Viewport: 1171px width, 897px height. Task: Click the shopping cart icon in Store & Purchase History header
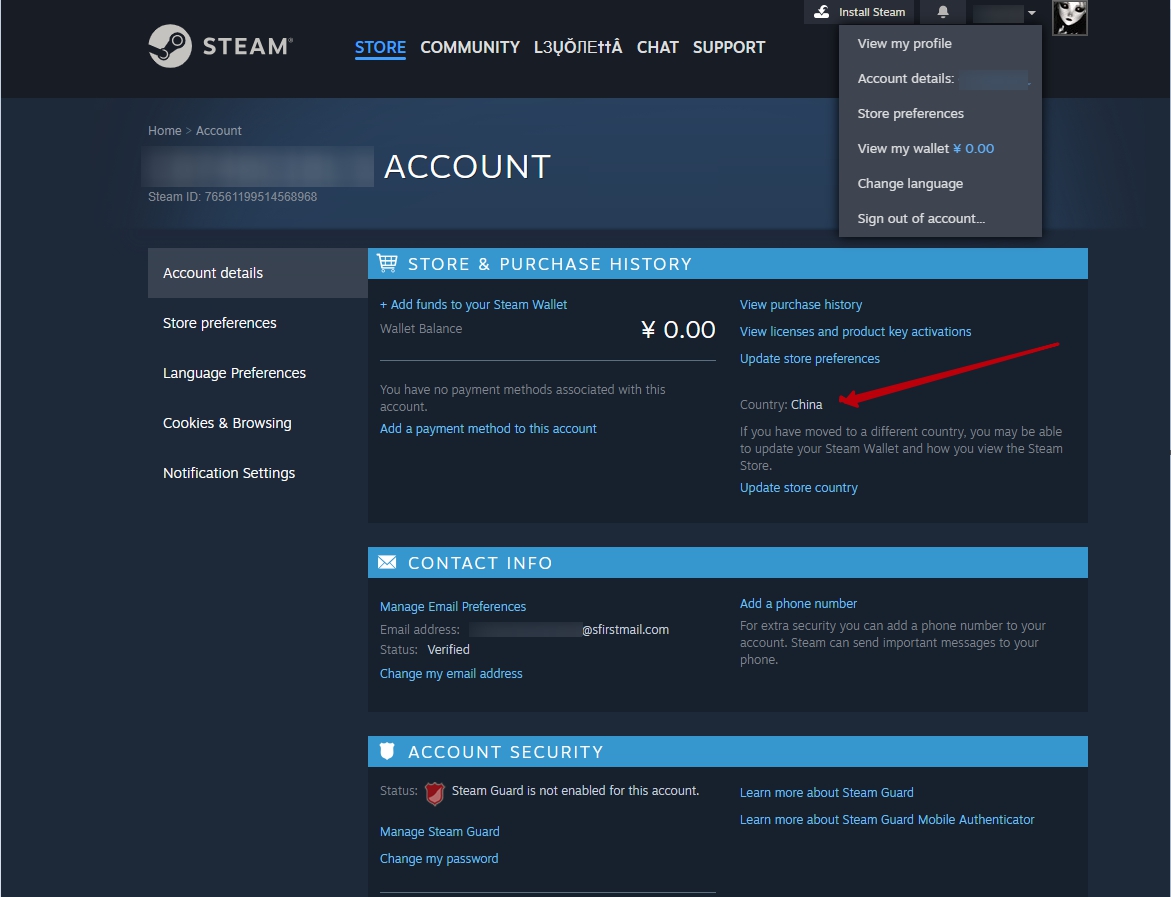point(387,263)
